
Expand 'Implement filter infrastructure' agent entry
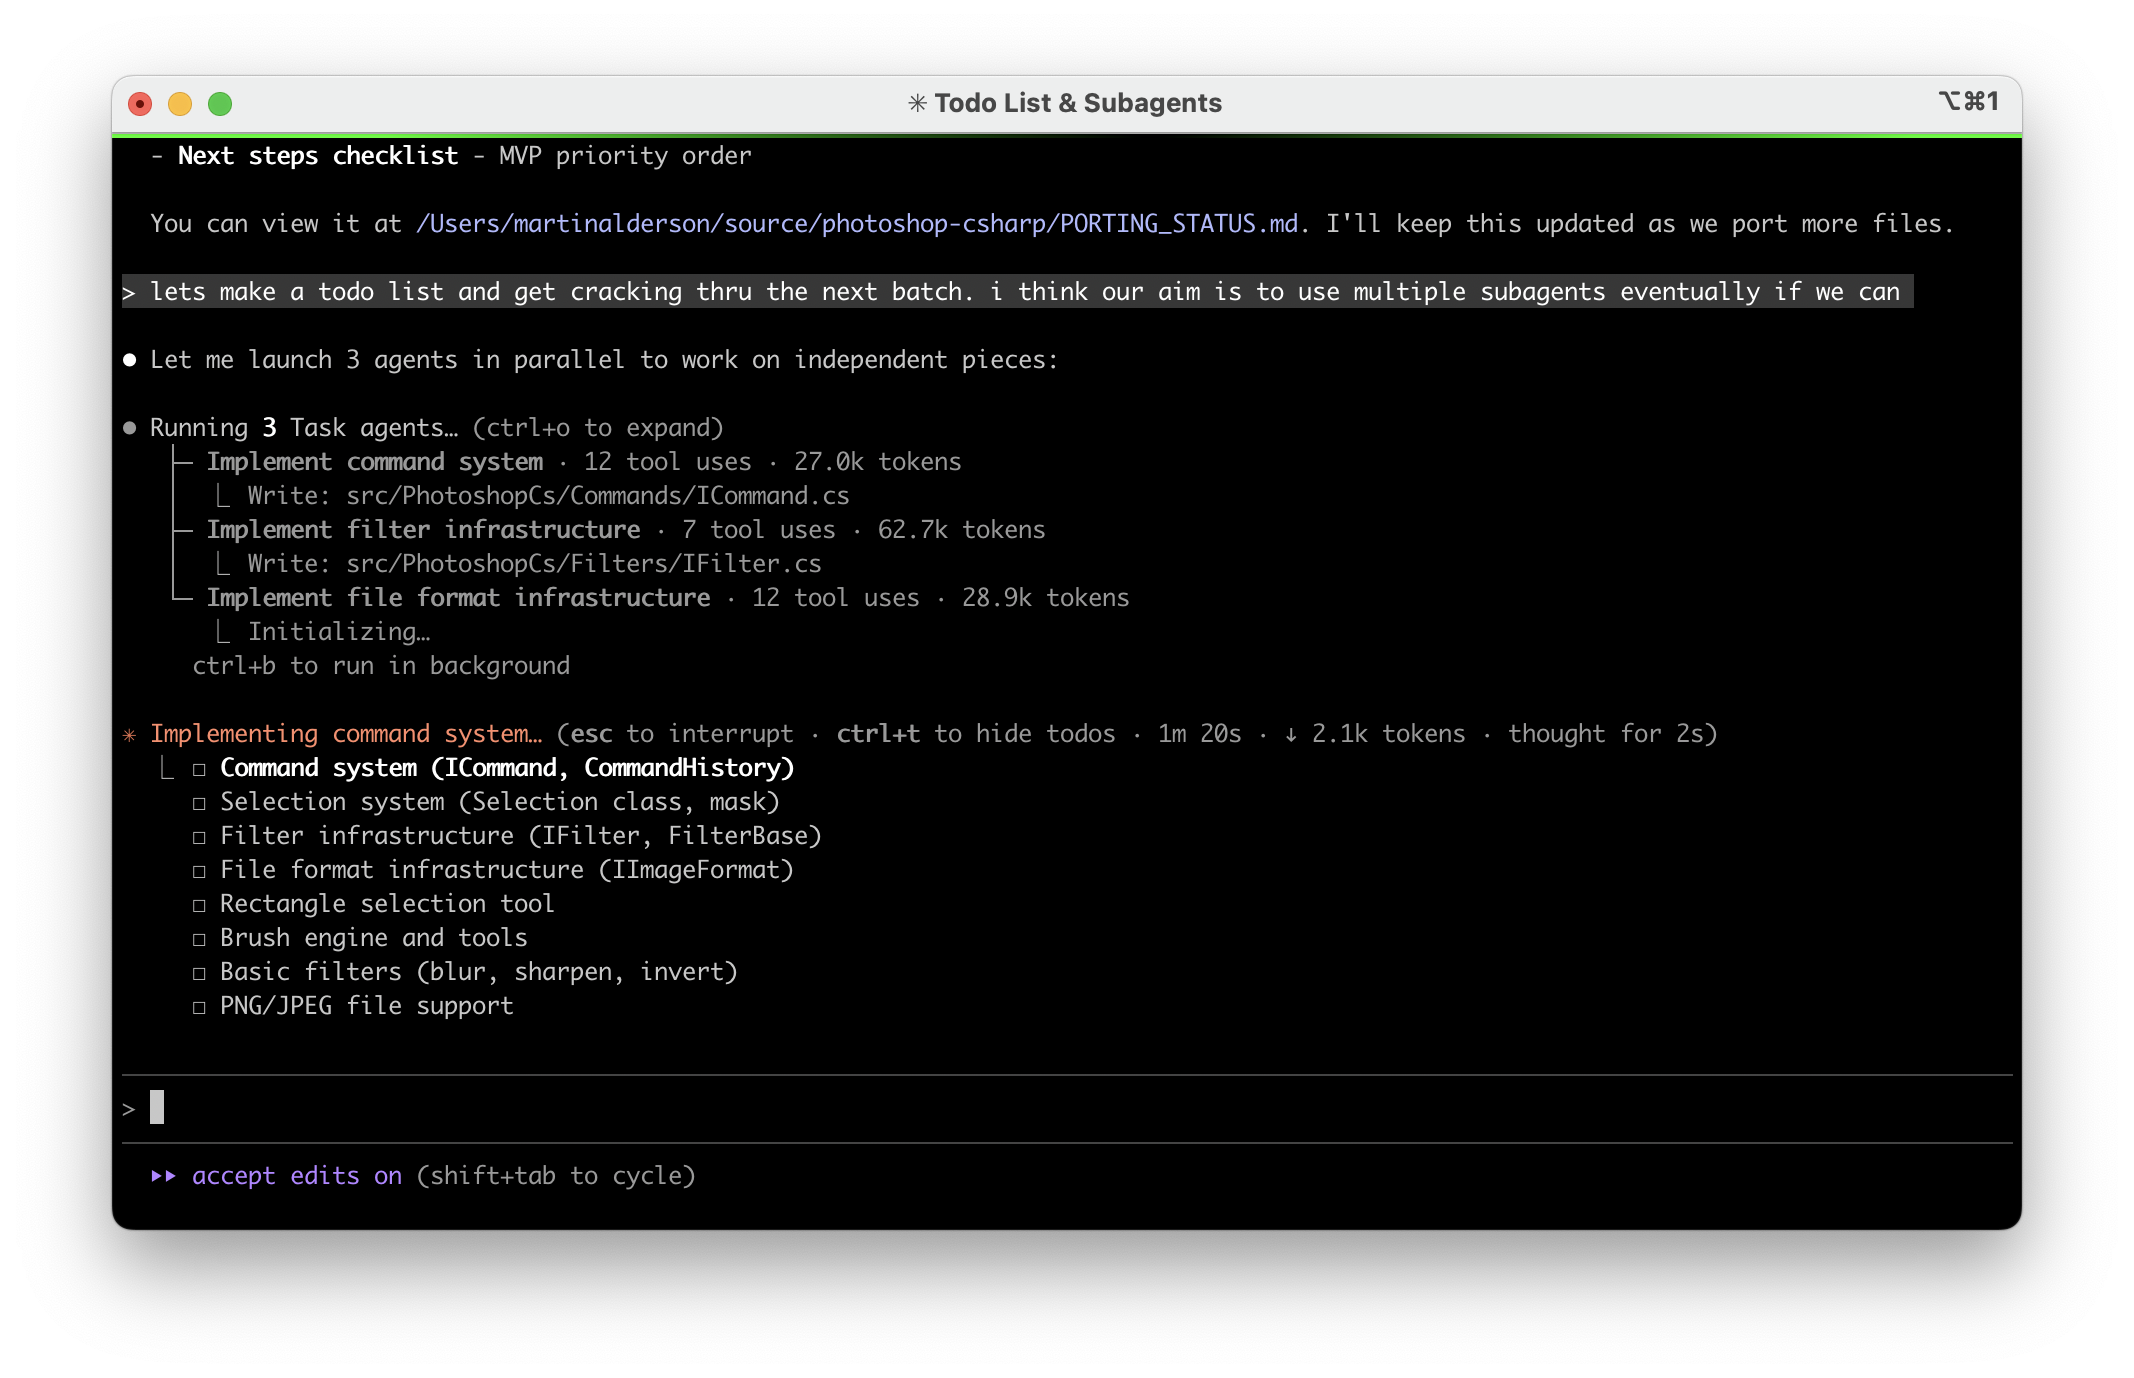[x=423, y=530]
